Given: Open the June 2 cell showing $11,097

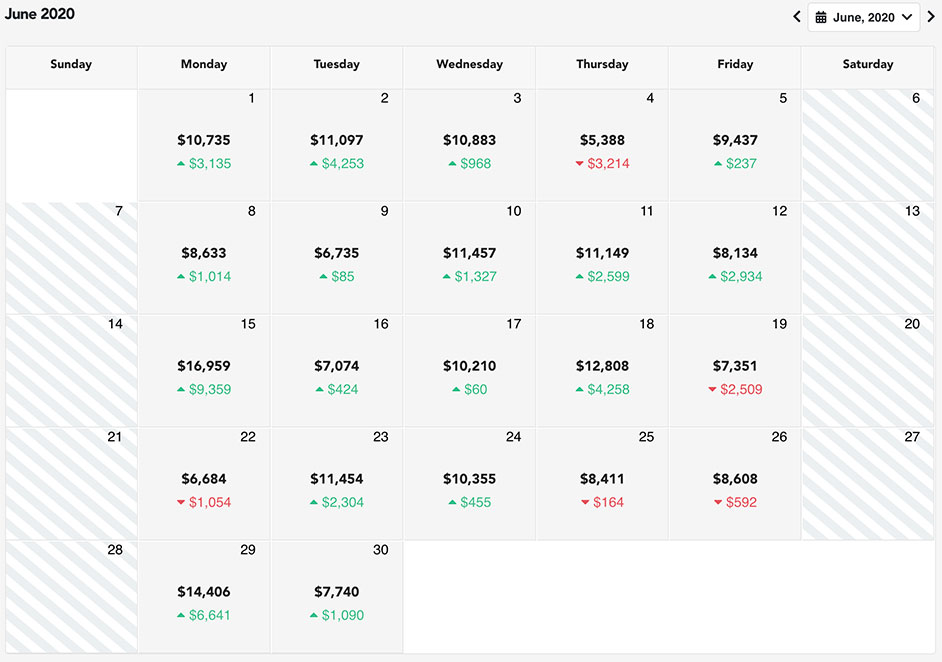Looking at the screenshot, I should [x=336, y=144].
